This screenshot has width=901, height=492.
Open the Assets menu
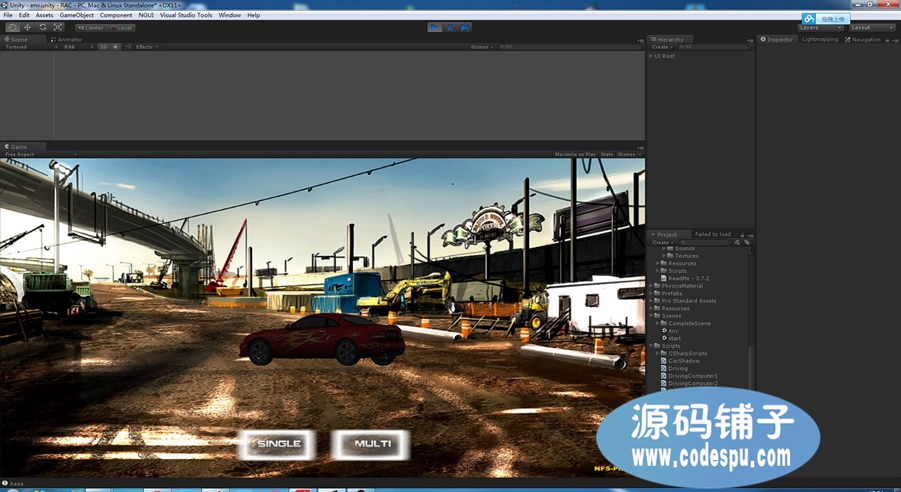pyautogui.click(x=44, y=16)
